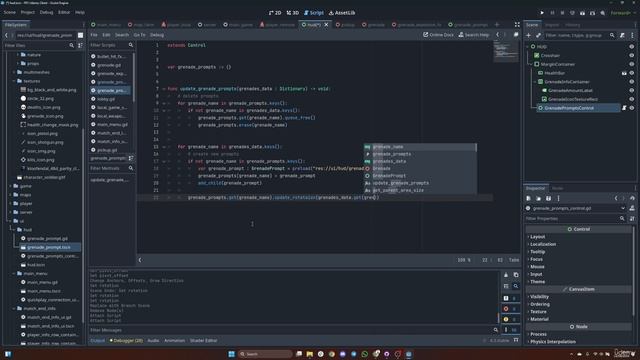Float the script editor window icon
The height and width of the screenshot is (360, 640).
(516, 35)
